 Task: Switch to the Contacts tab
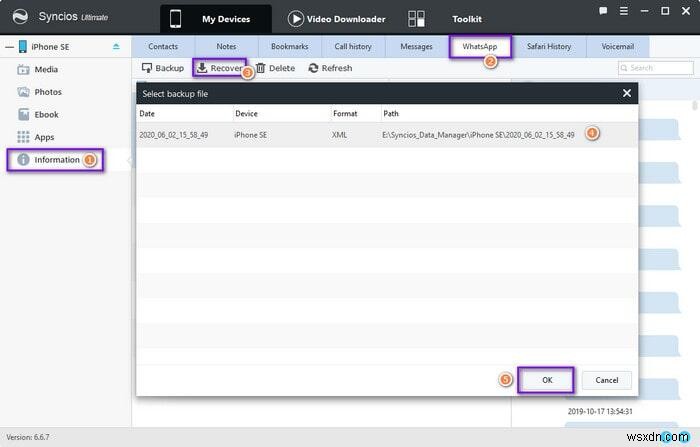pyautogui.click(x=163, y=46)
